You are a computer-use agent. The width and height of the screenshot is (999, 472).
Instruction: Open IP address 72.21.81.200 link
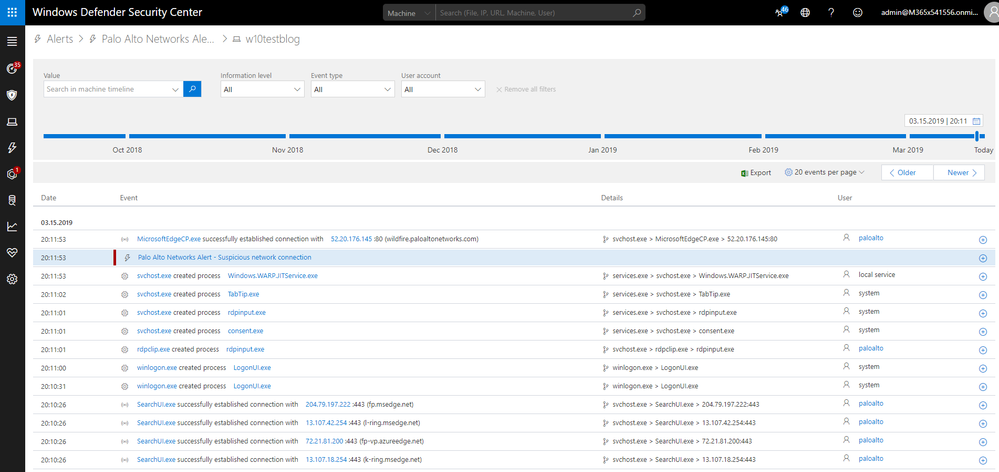tap(325, 441)
